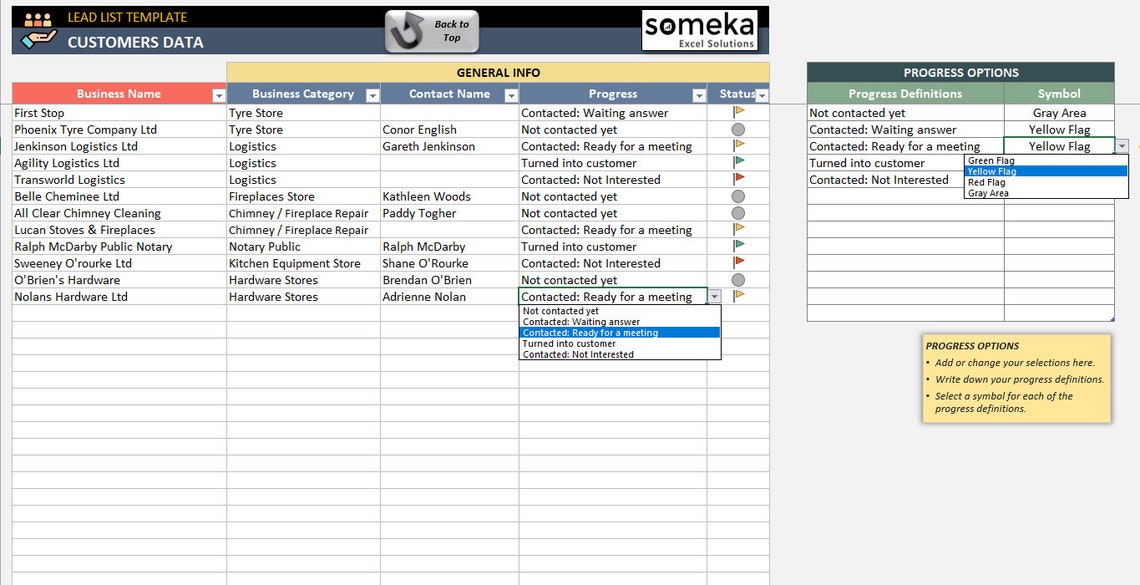Click dropdown arrow beside Ready for a meeting symbol
The width and height of the screenshot is (1140, 585).
pyautogui.click(x=1122, y=146)
